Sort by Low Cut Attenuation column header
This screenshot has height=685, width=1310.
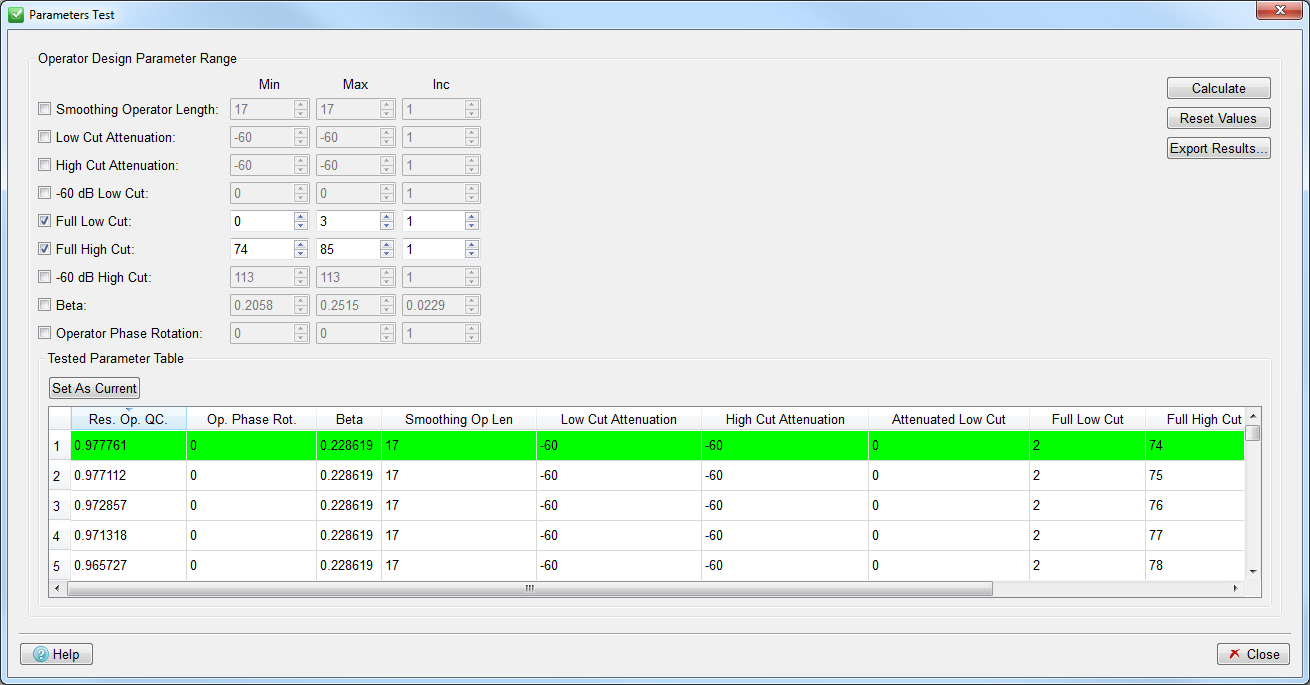point(619,419)
